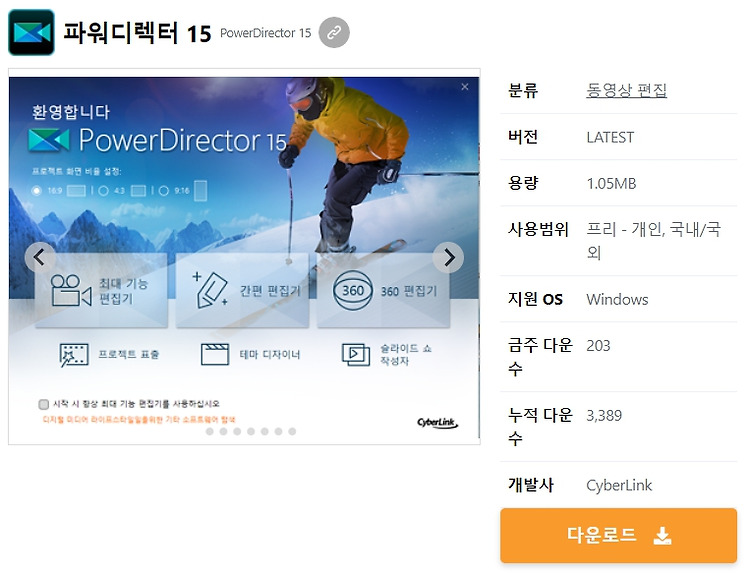Click the CyberLink developer name

coord(619,485)
